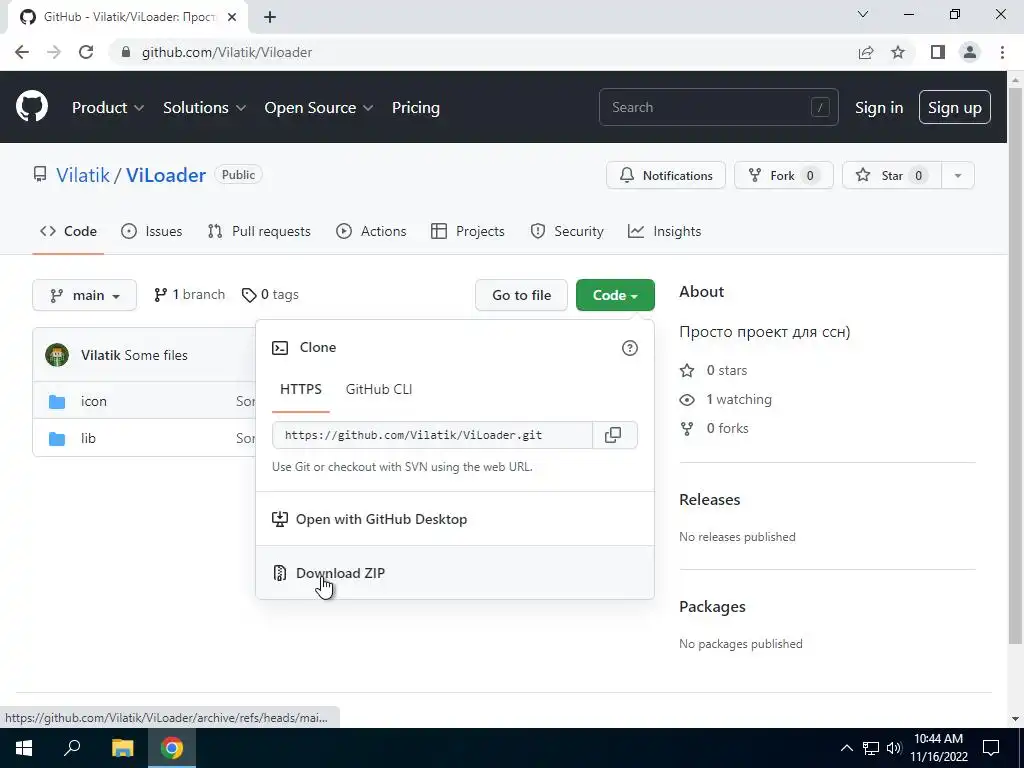Image resolution: width=1024 pixels, height=768 pixels.
Task: Close the GitHub ViLoader tab
Action: 232,17
